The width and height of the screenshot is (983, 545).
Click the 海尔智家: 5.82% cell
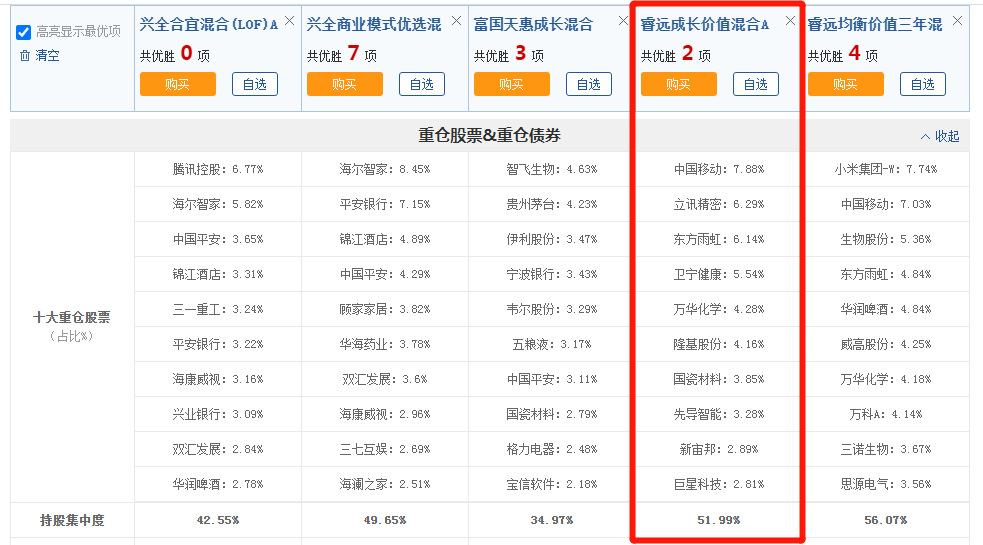pos(218,204)
